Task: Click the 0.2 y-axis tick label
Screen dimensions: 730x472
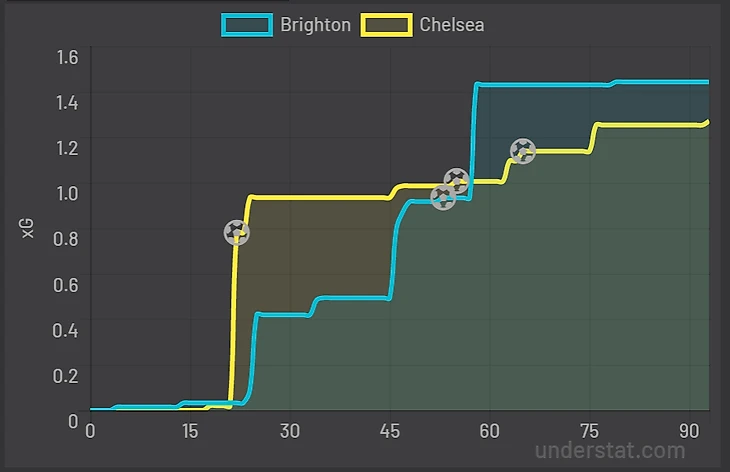Action: tap(65, 375)
